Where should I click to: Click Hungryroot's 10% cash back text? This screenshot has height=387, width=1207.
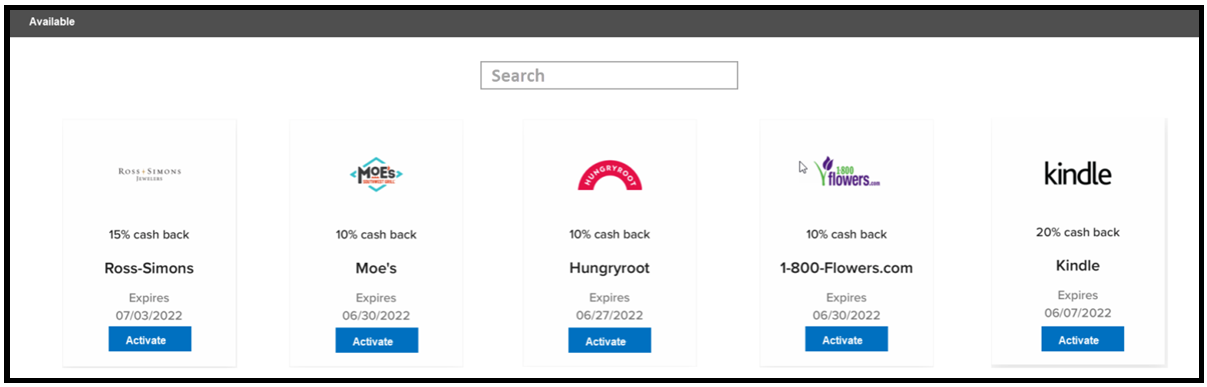(x=609, y=235)
